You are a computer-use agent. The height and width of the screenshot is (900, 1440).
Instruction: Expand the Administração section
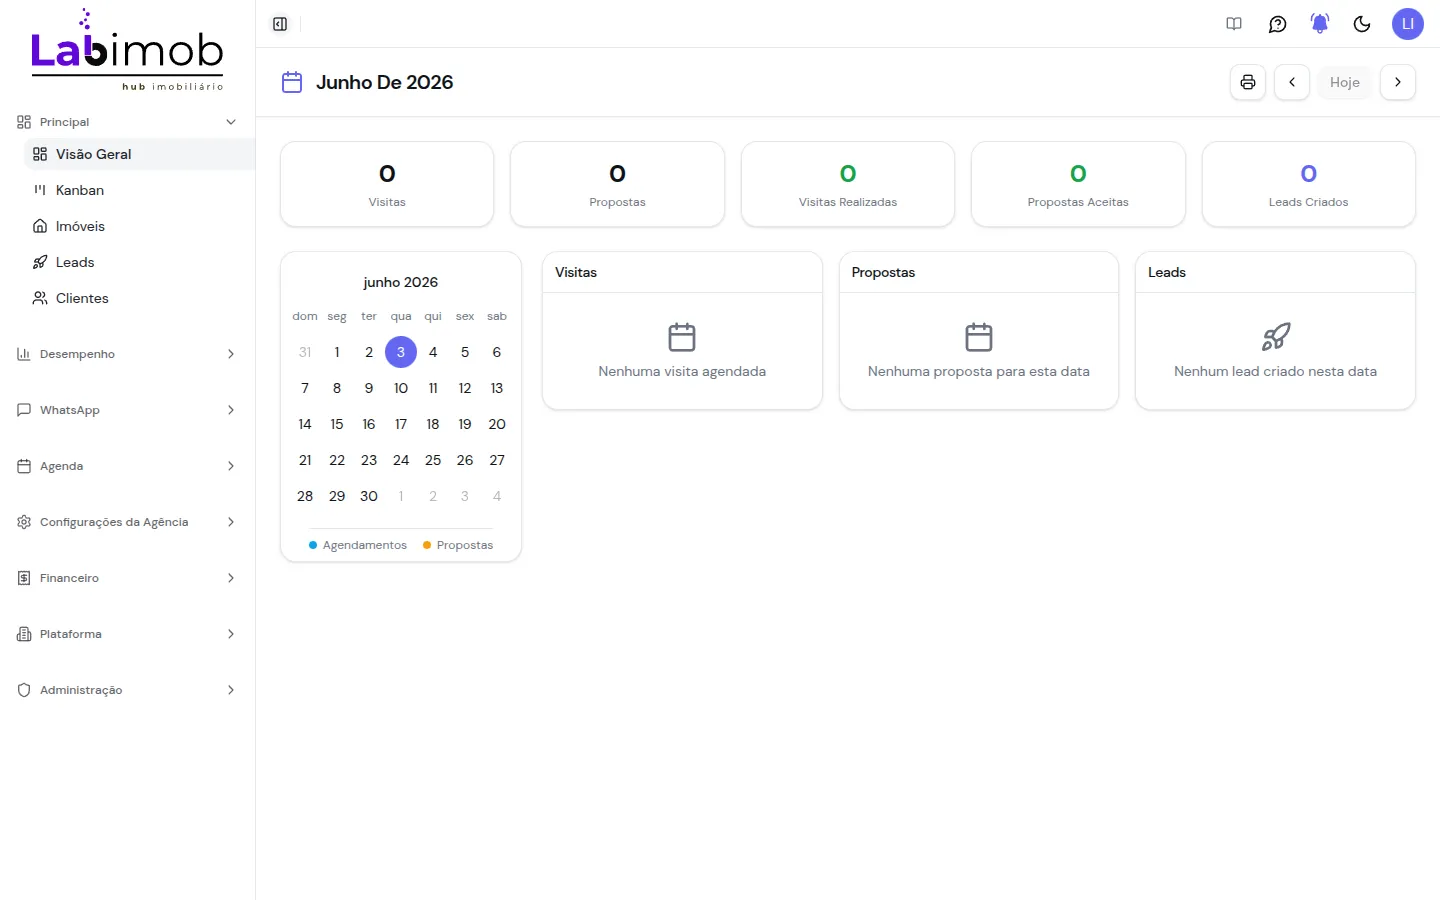[x=127, y=690]
